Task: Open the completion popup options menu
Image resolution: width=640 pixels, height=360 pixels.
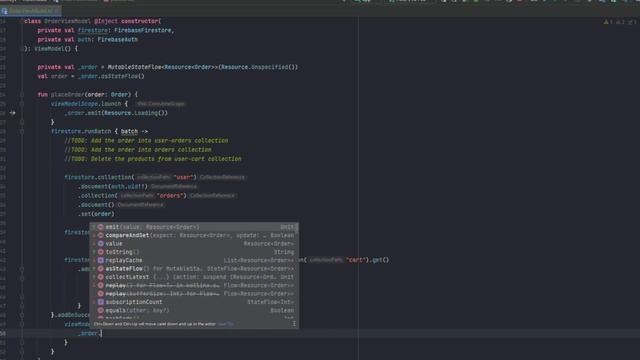Action: click(x=294, y=324)
